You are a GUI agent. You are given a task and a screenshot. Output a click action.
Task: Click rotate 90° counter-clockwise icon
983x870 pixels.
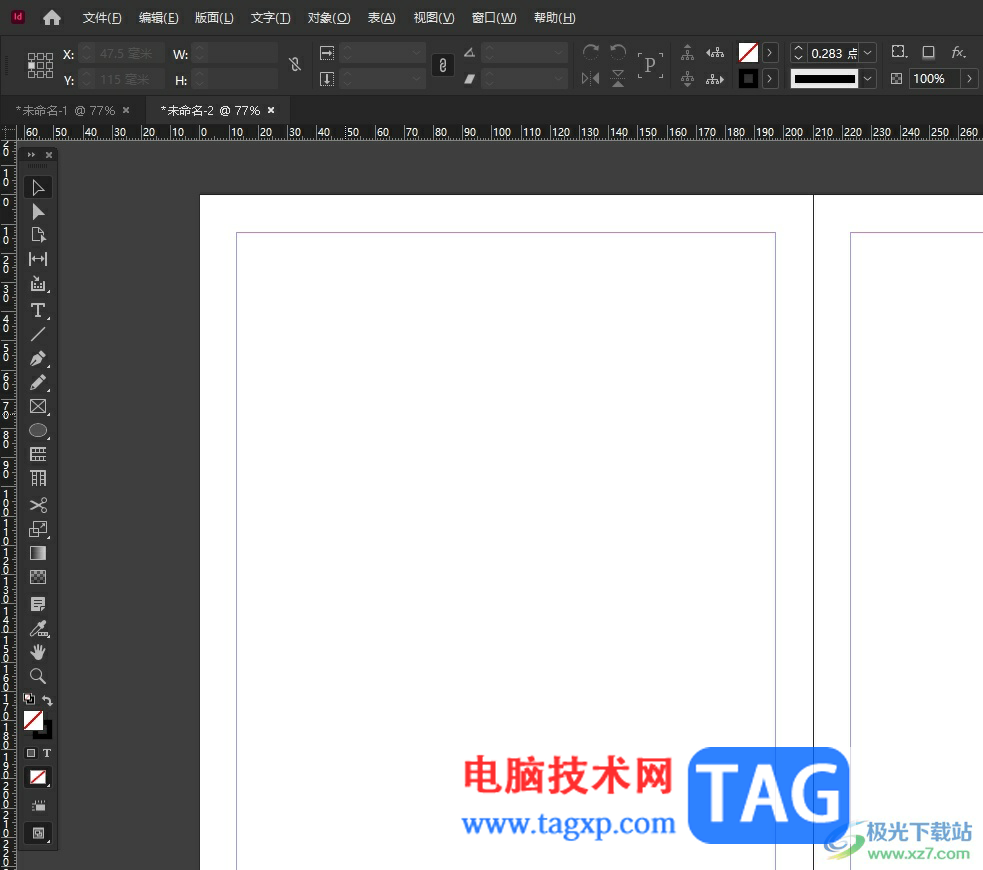tap(618, 52)
